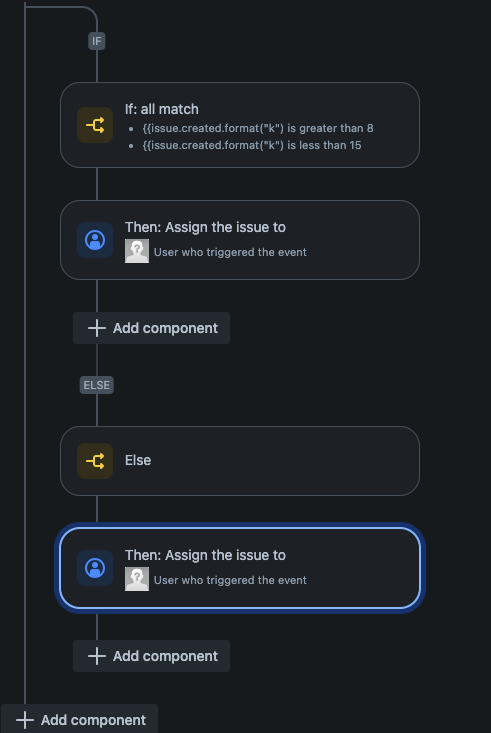
Task: Click outermost Add component button at bottom
Action: click(79, 720)
